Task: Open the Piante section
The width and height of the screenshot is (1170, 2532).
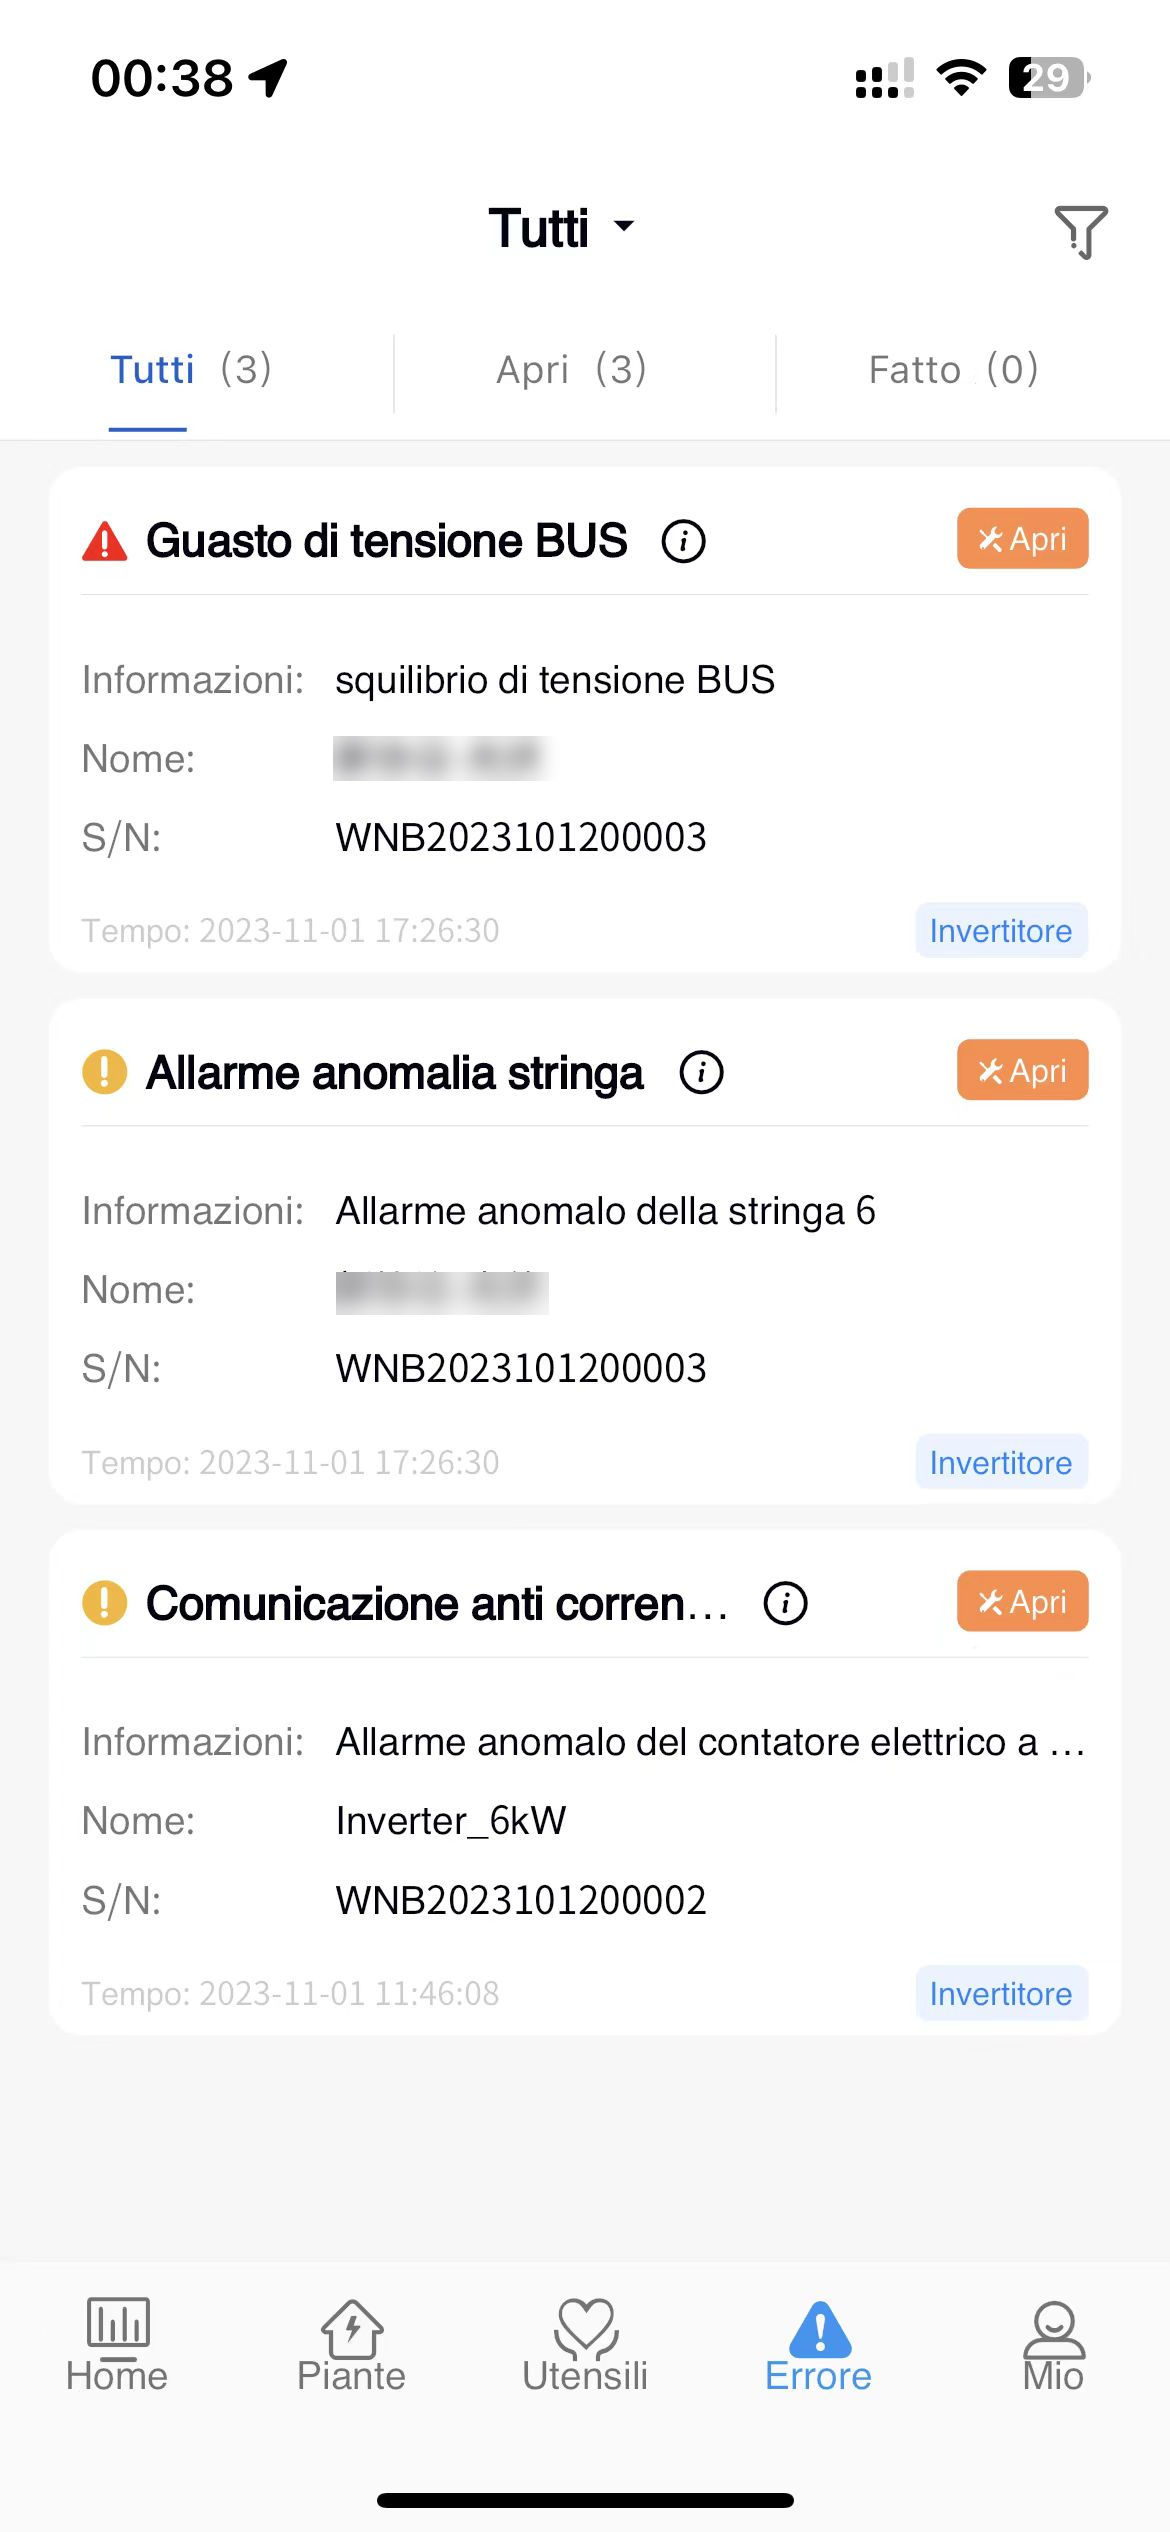Action: click(x=351, y=2345)
